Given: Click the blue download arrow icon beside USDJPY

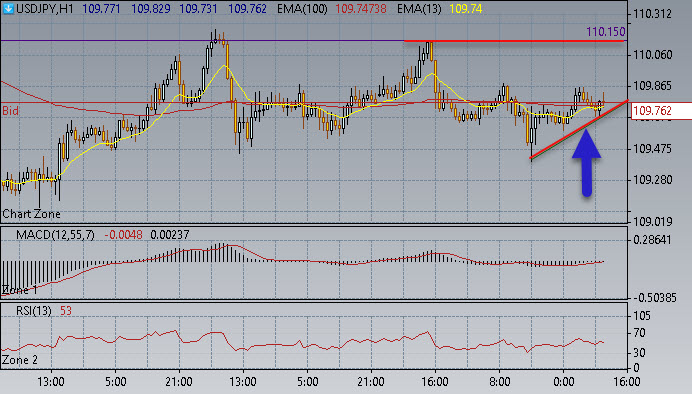Looking at the screenshot, I should (x=8, y=8).
